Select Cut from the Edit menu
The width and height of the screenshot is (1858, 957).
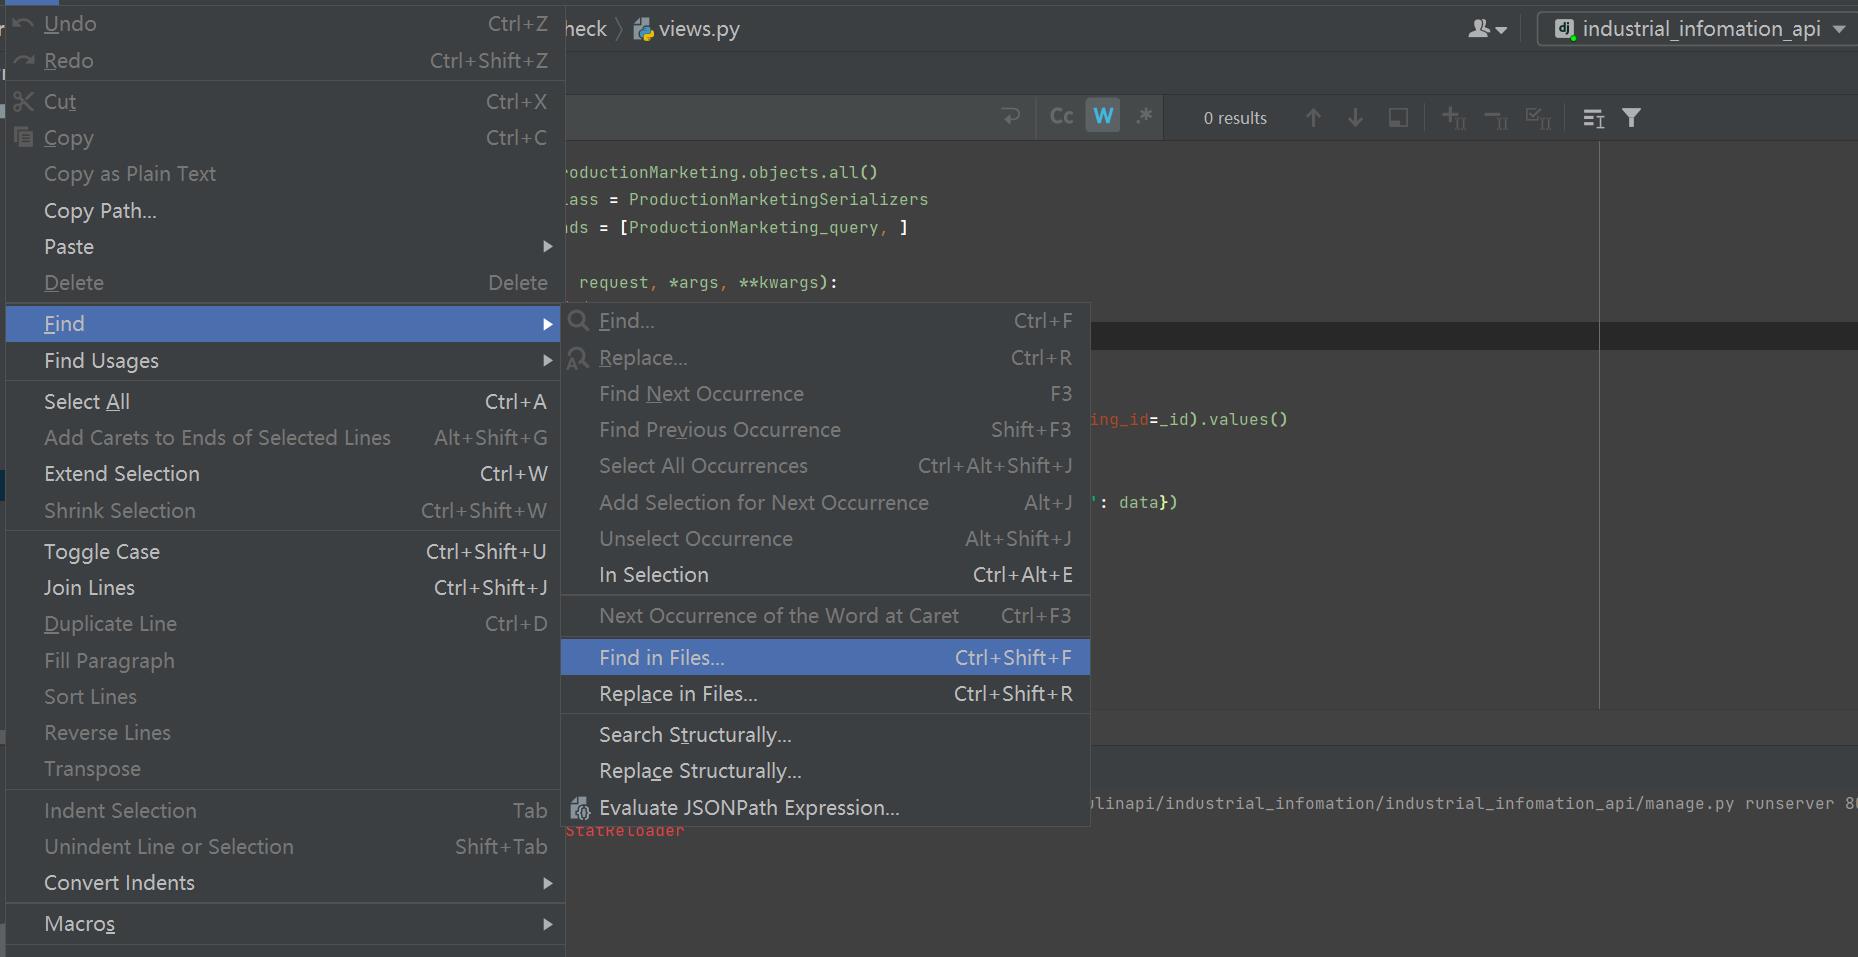click(282, 102)
